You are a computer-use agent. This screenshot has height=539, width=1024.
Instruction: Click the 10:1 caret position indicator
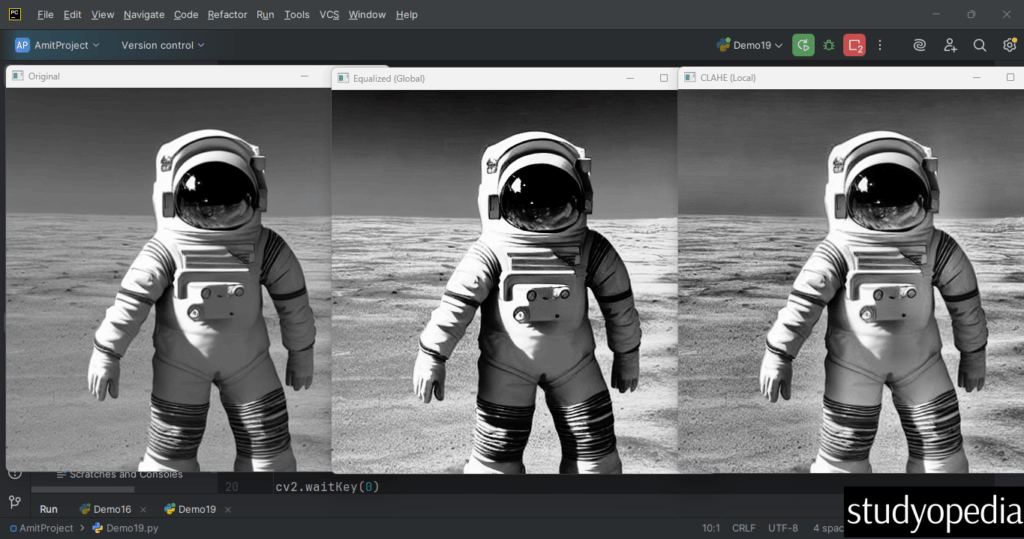(x=711, y=528)
